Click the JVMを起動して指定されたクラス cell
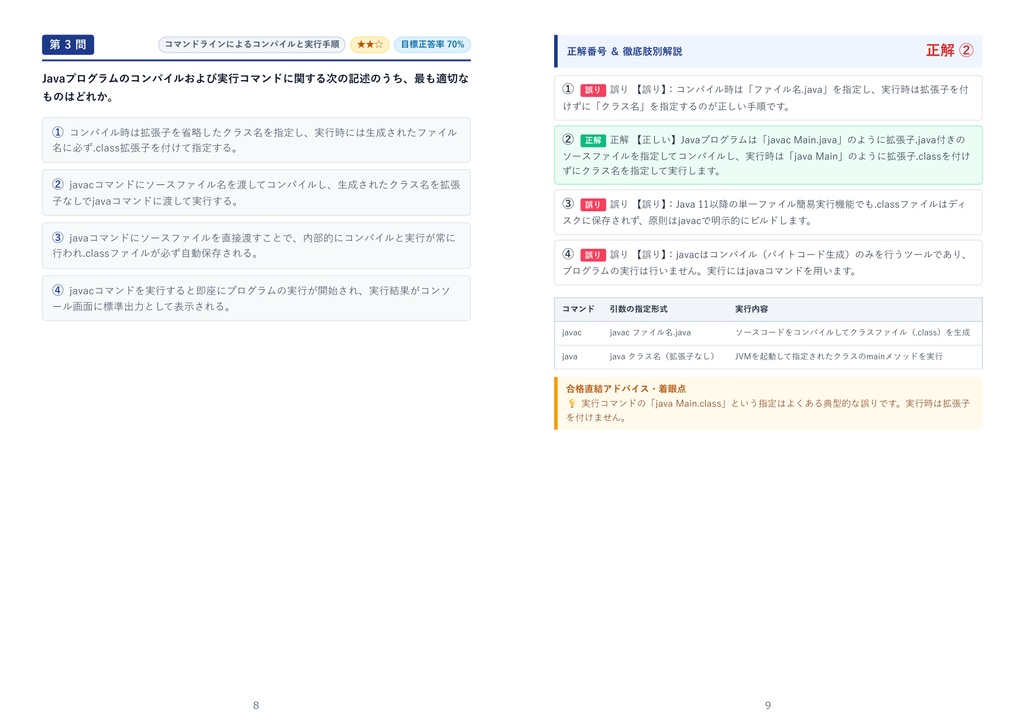The width and height of the screenshot is (1024, 727). (x=839, y=357)
